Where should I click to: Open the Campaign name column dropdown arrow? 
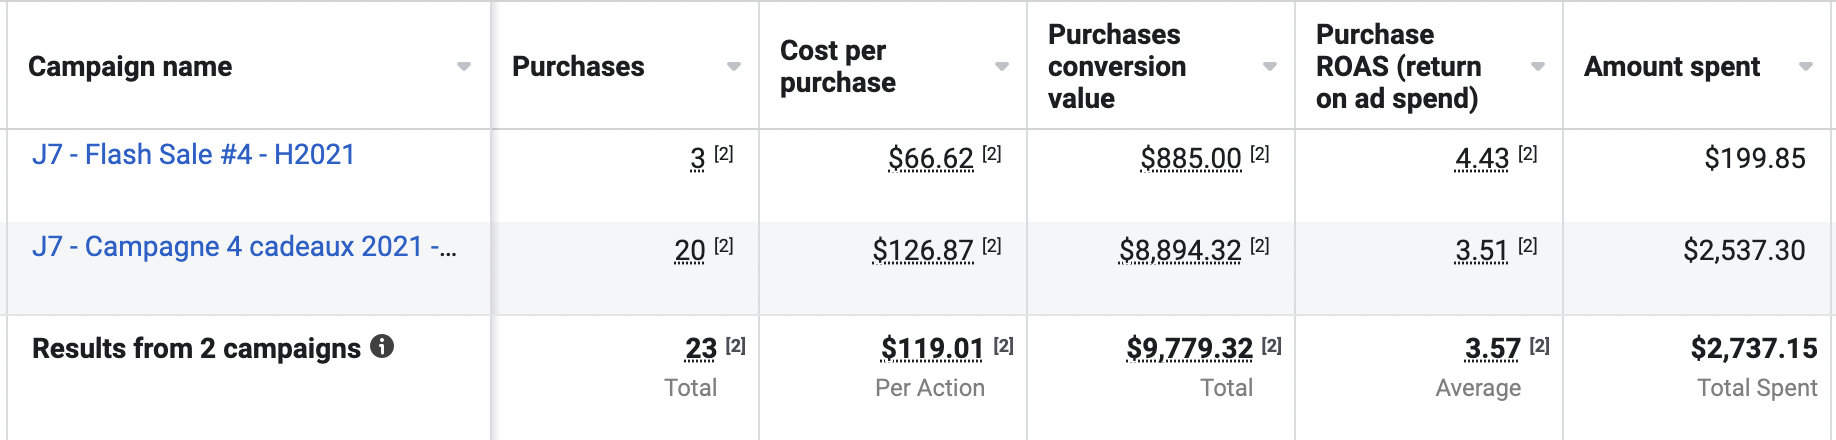coord(464,67)
